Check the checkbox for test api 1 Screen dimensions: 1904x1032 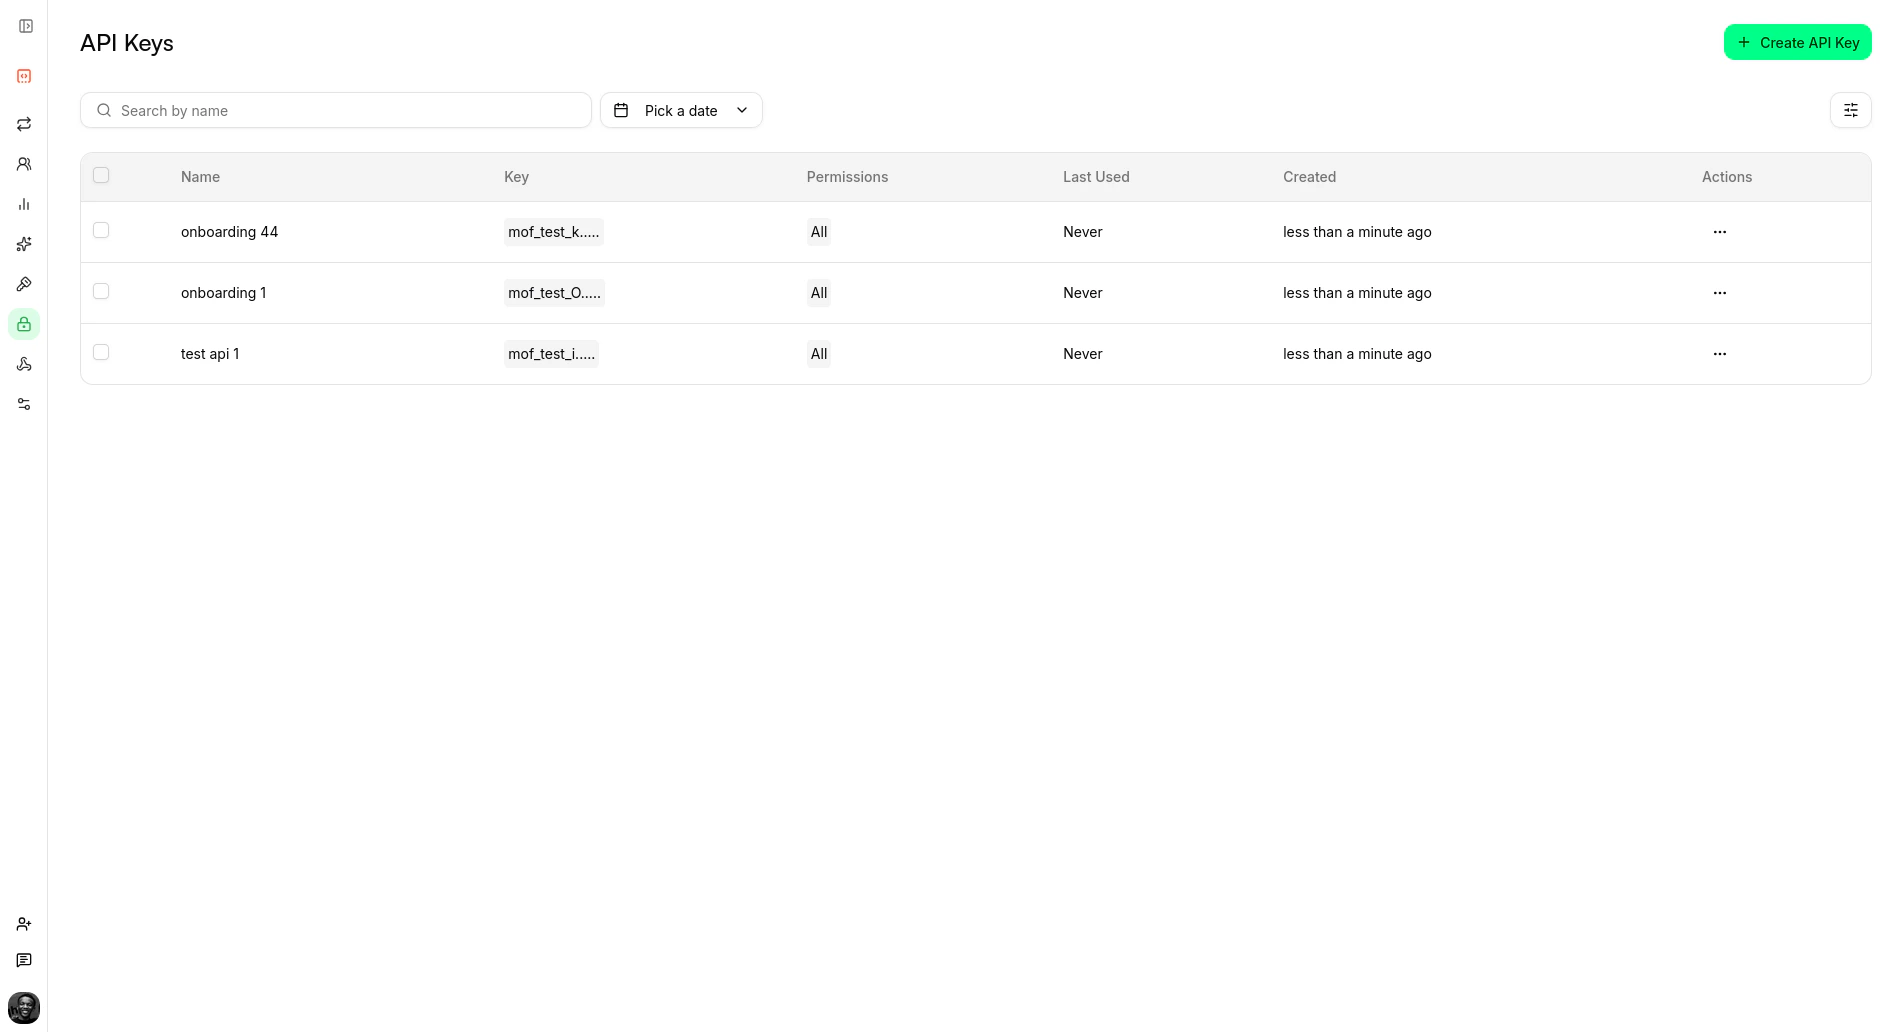tap(101, 352)
